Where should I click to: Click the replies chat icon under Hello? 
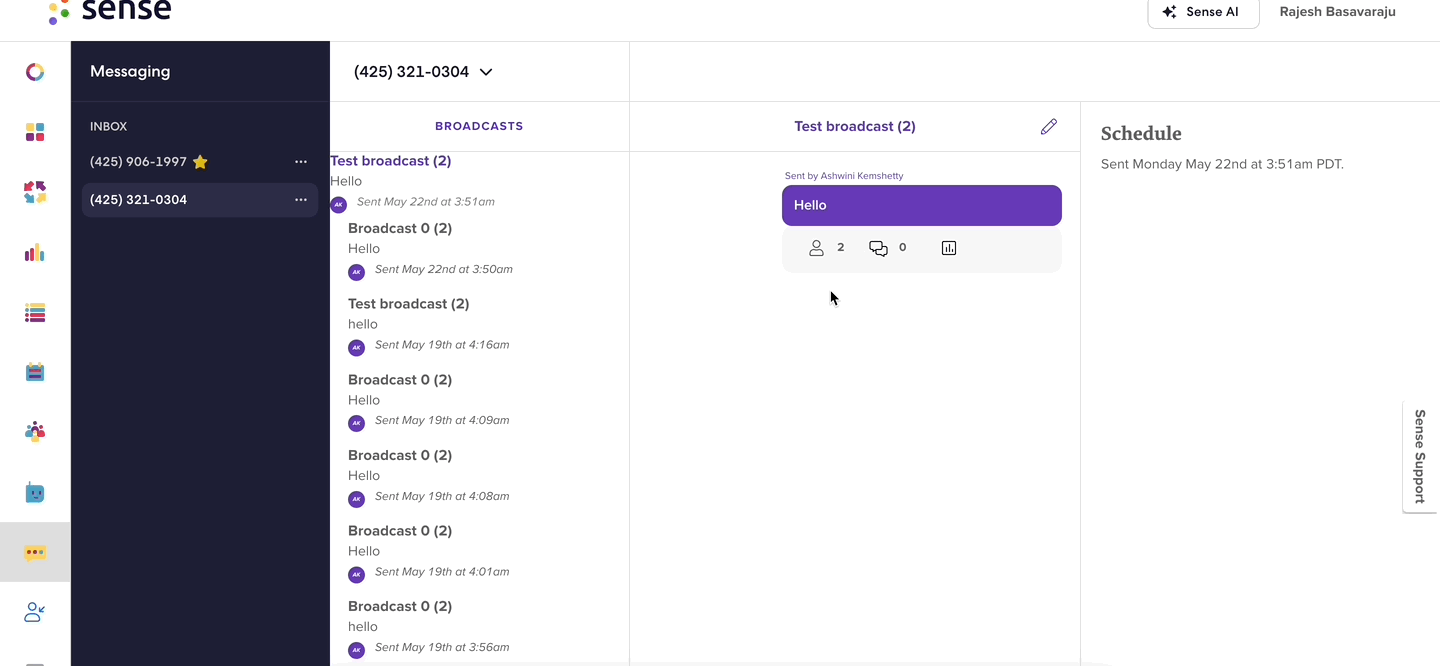point(878,248)
